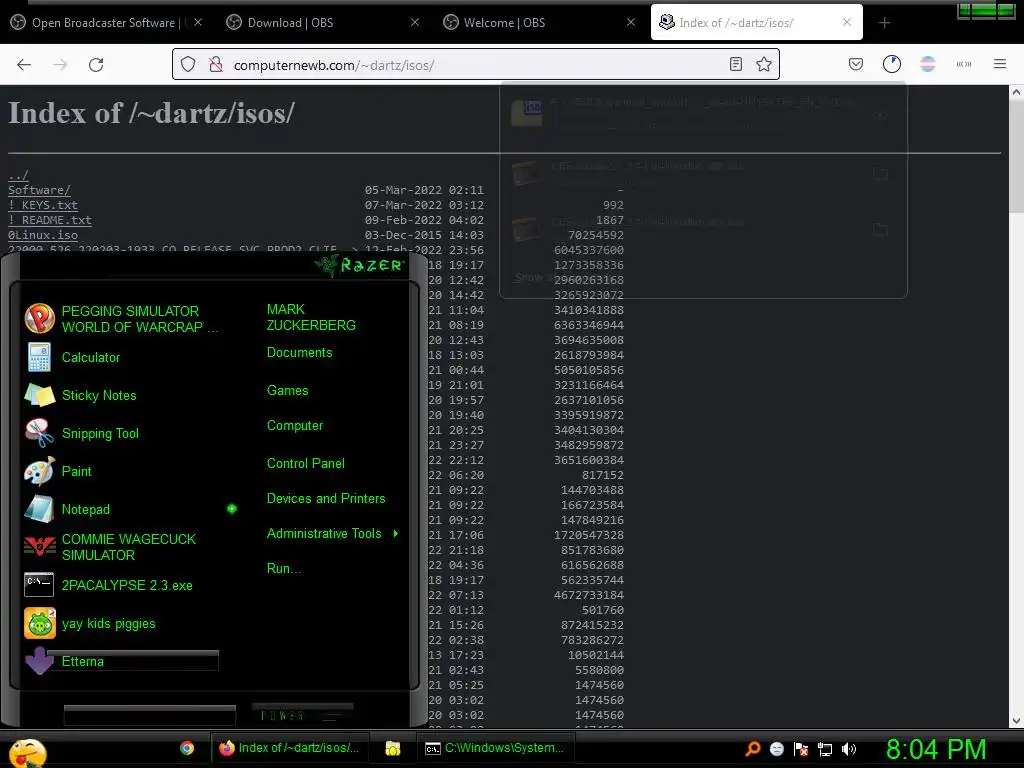
Task: Open a new browser tab
Action: click(x=884, y=23)
